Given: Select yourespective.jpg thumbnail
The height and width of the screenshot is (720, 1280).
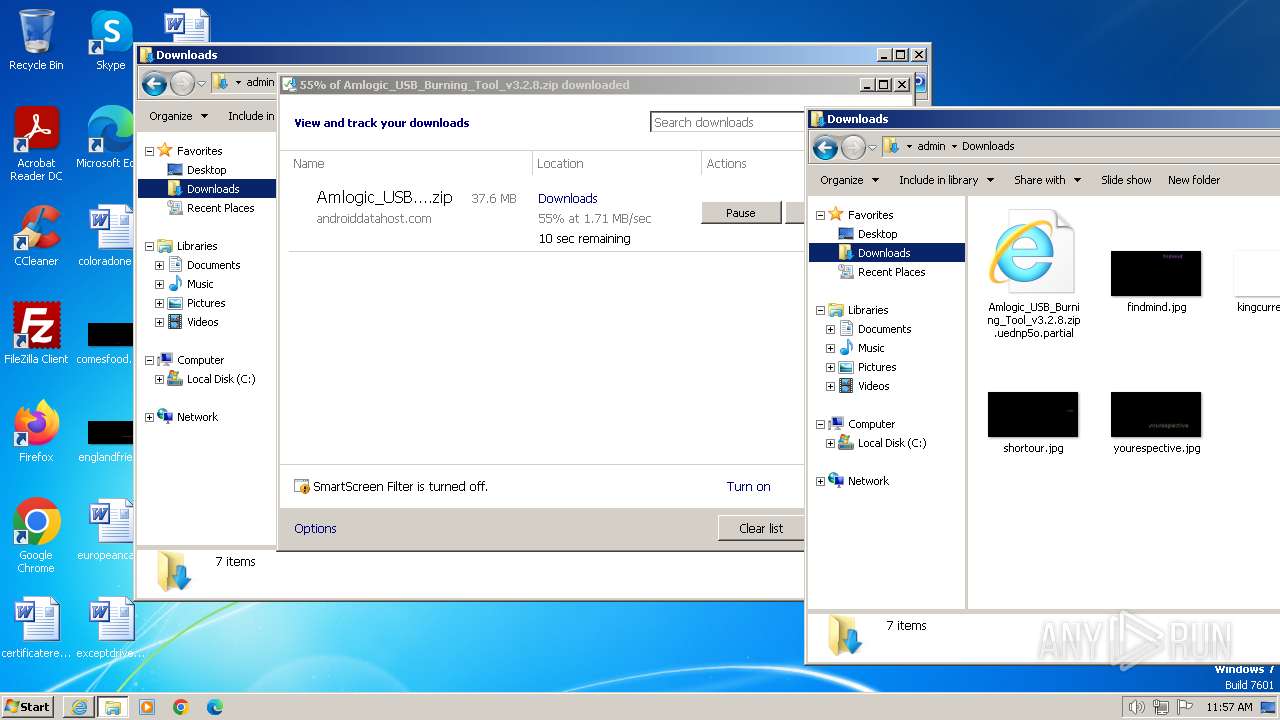Looking at the screenshot, I should click(1156, 423).
